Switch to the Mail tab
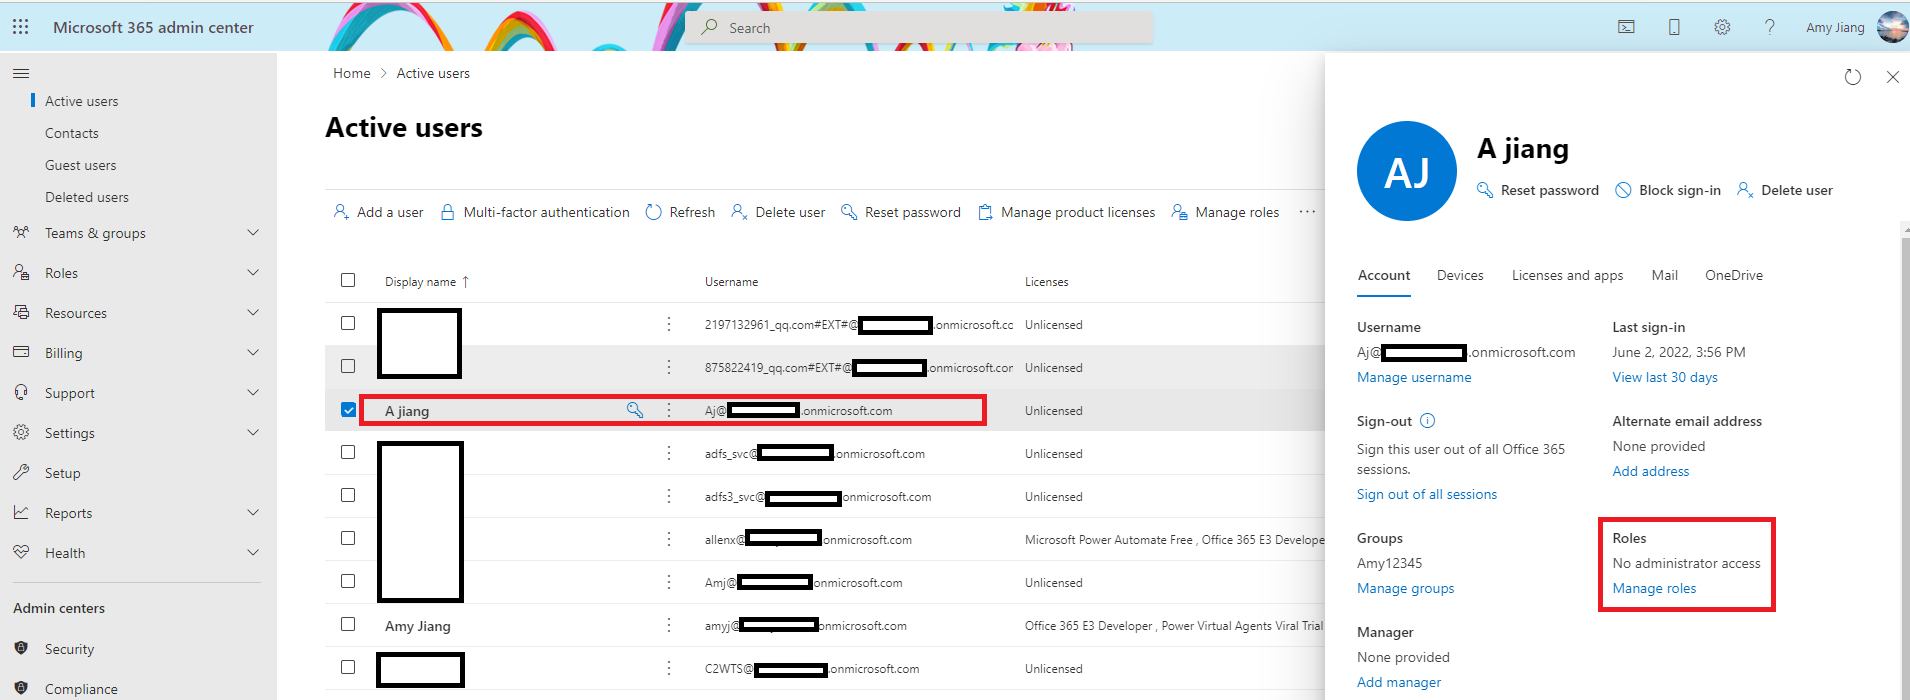The height and width of the screenshot is (700, 1910). (x=1665, y=275)
